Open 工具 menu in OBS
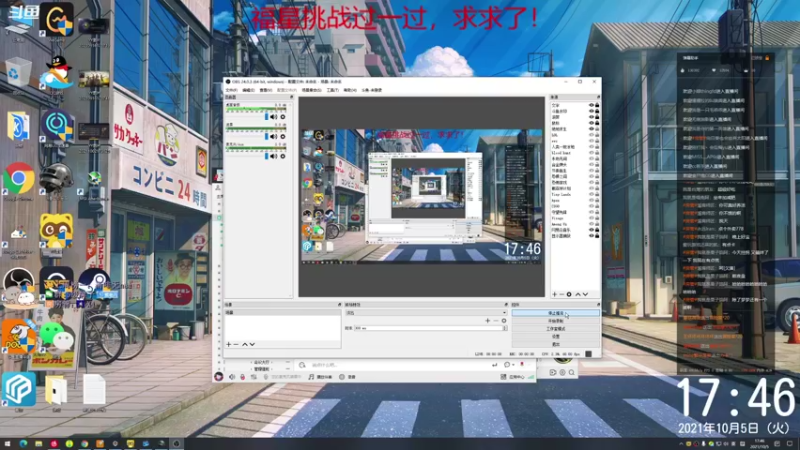The image size is (800, 450). [x=332, y=90]
